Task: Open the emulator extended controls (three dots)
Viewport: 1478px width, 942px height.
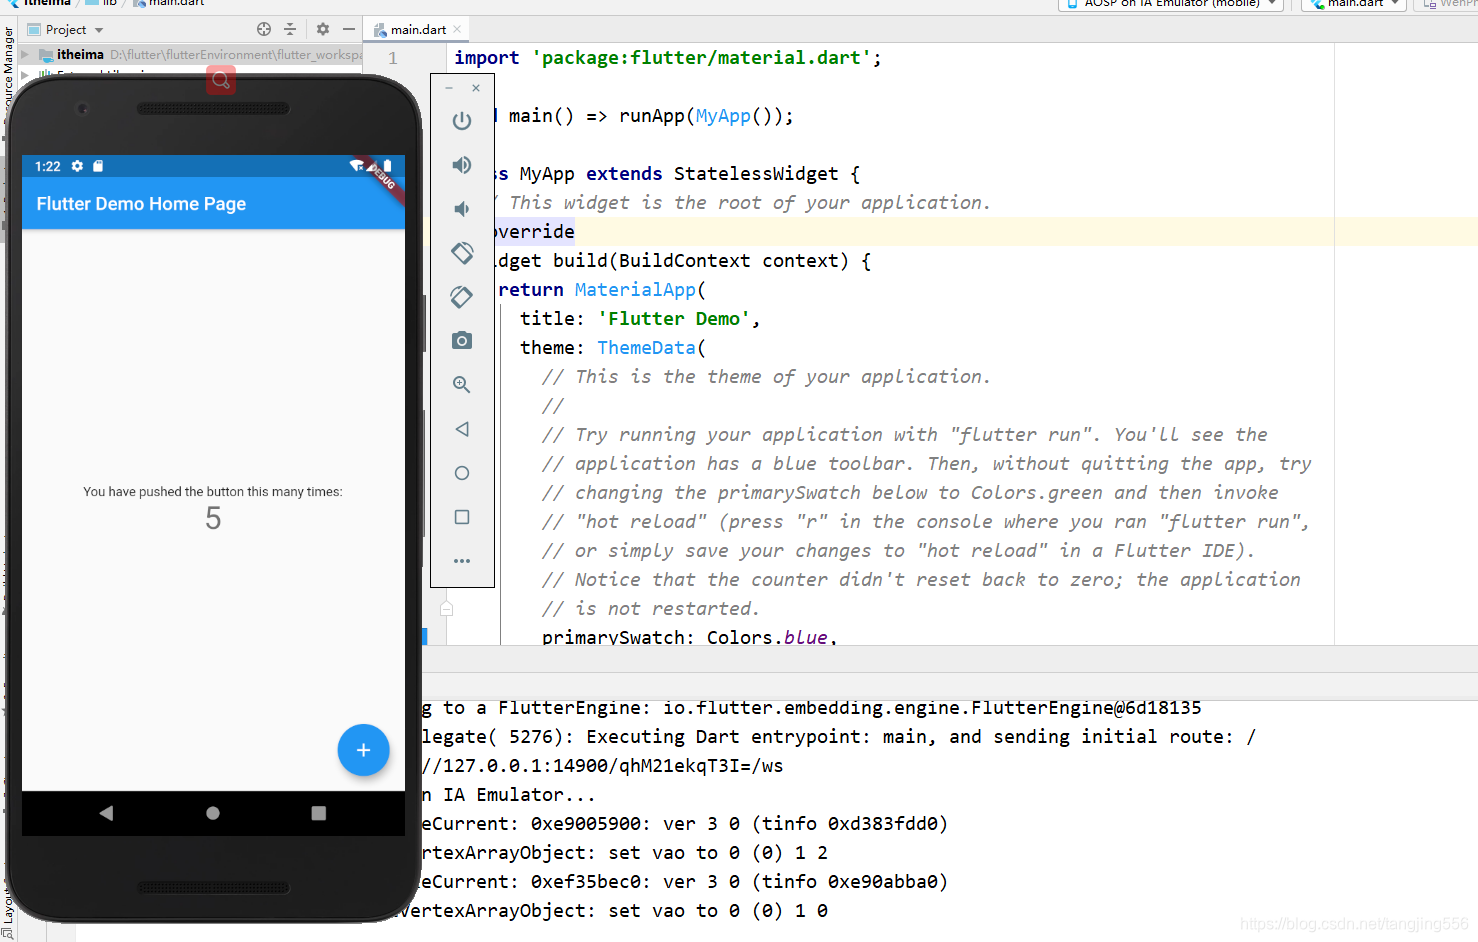Action: 462,561
